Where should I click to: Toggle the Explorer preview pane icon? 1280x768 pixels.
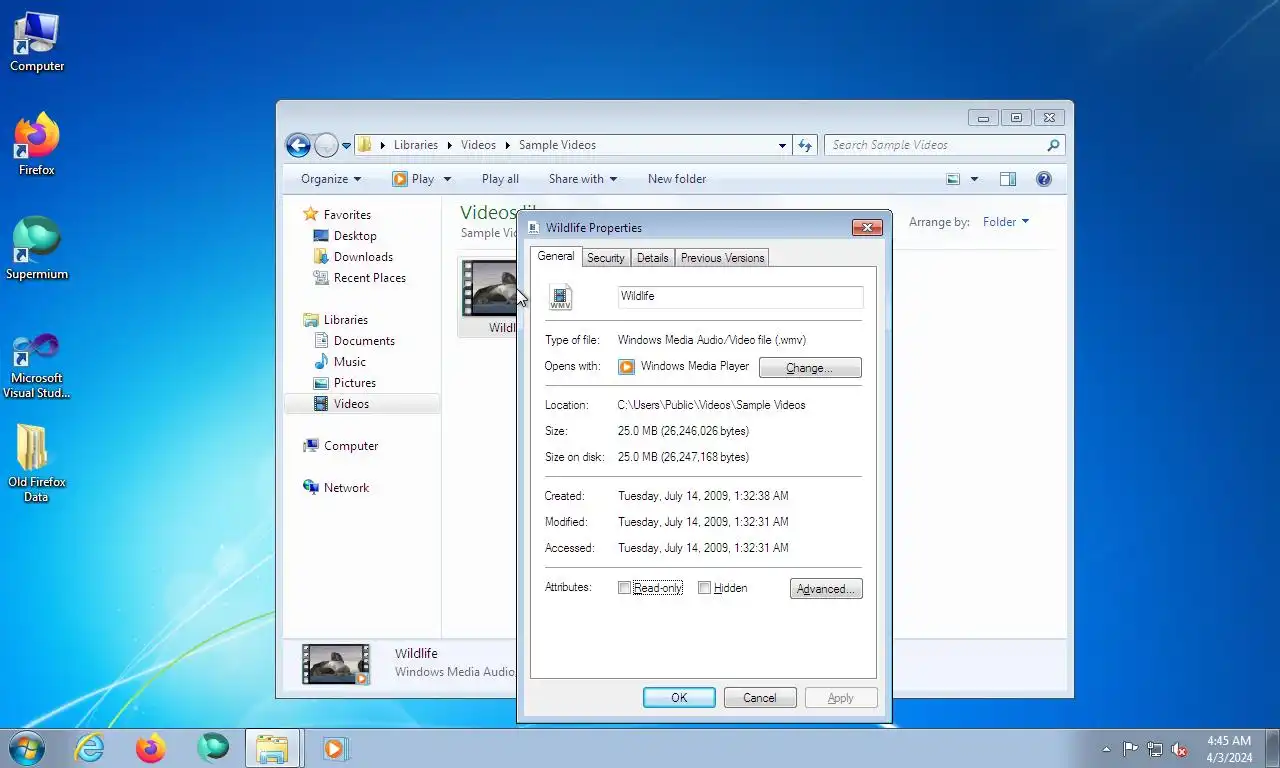pos(1008,179)
